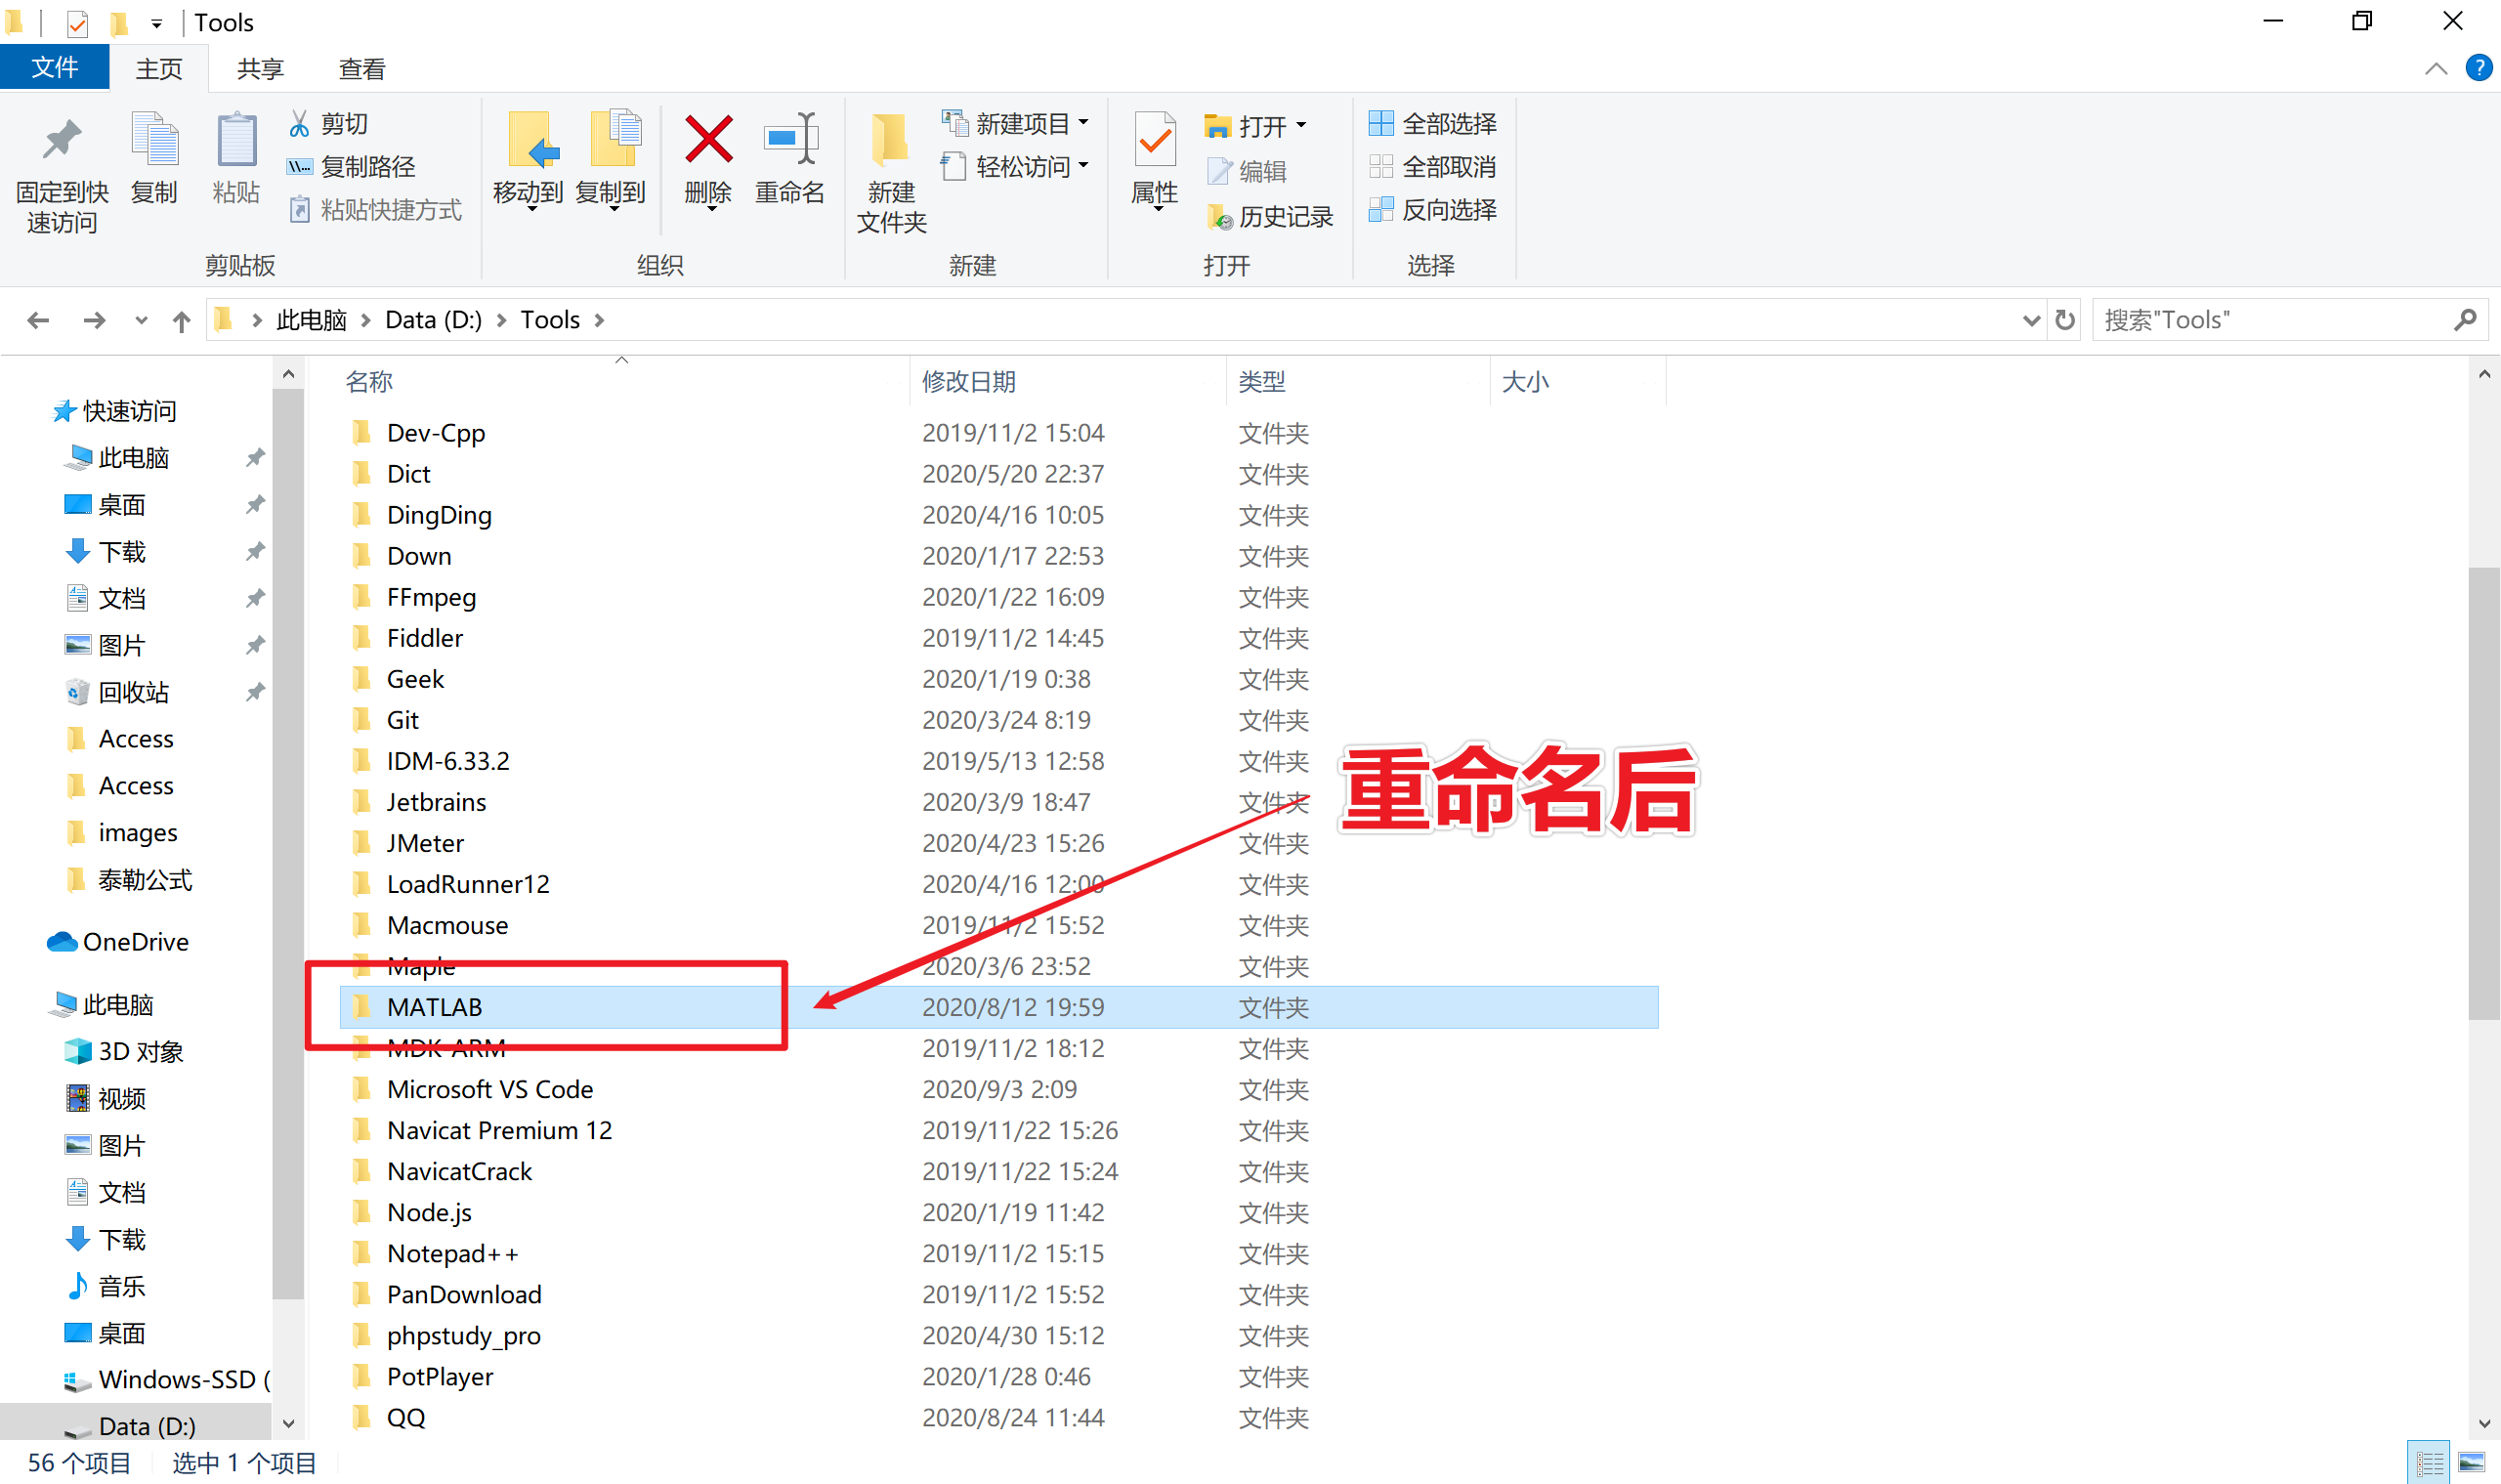Viewport: 2501px width, 1484px height.
Task: Select 全部选择 to select all items
Action: tap(1434, 122)
